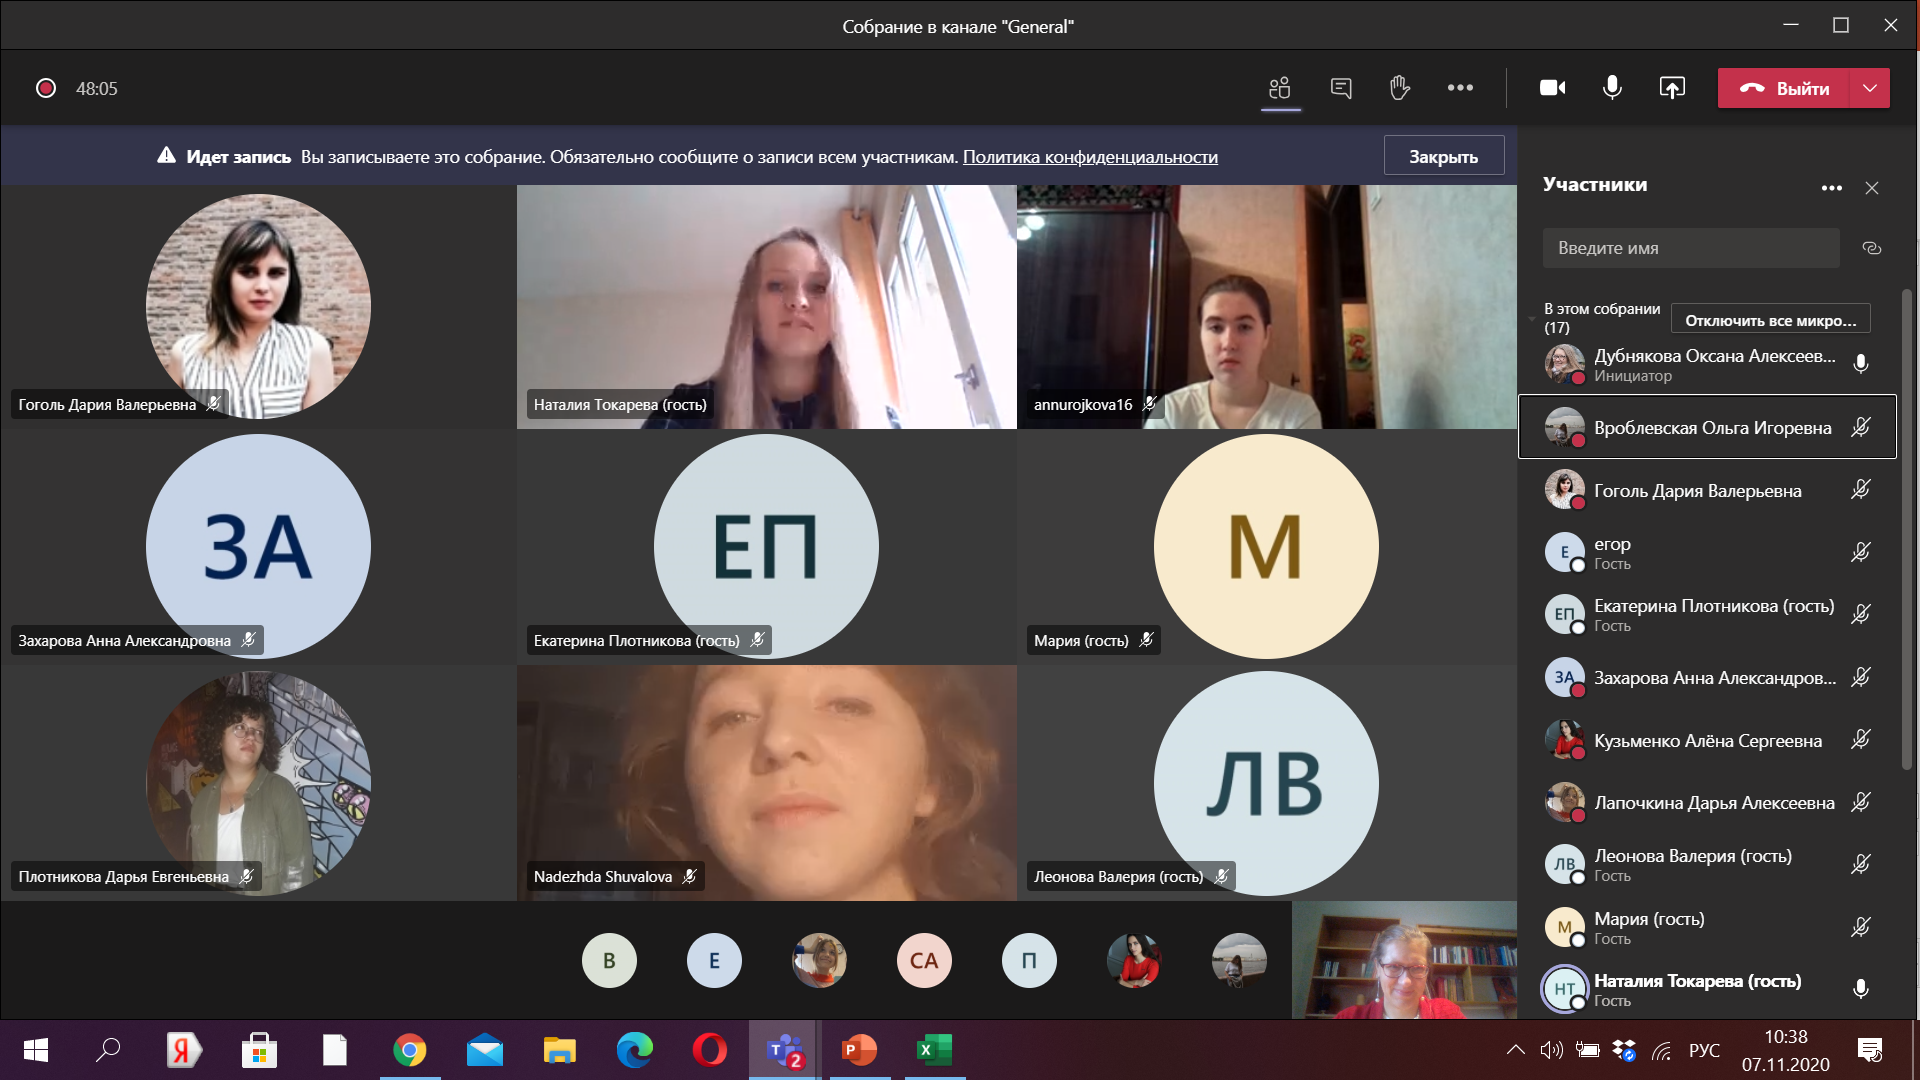This screenshot has width=1920, height=1080.
Task: Copy meeting link icon beside search
Action: pyautogui.click(x=1872, y=248)
